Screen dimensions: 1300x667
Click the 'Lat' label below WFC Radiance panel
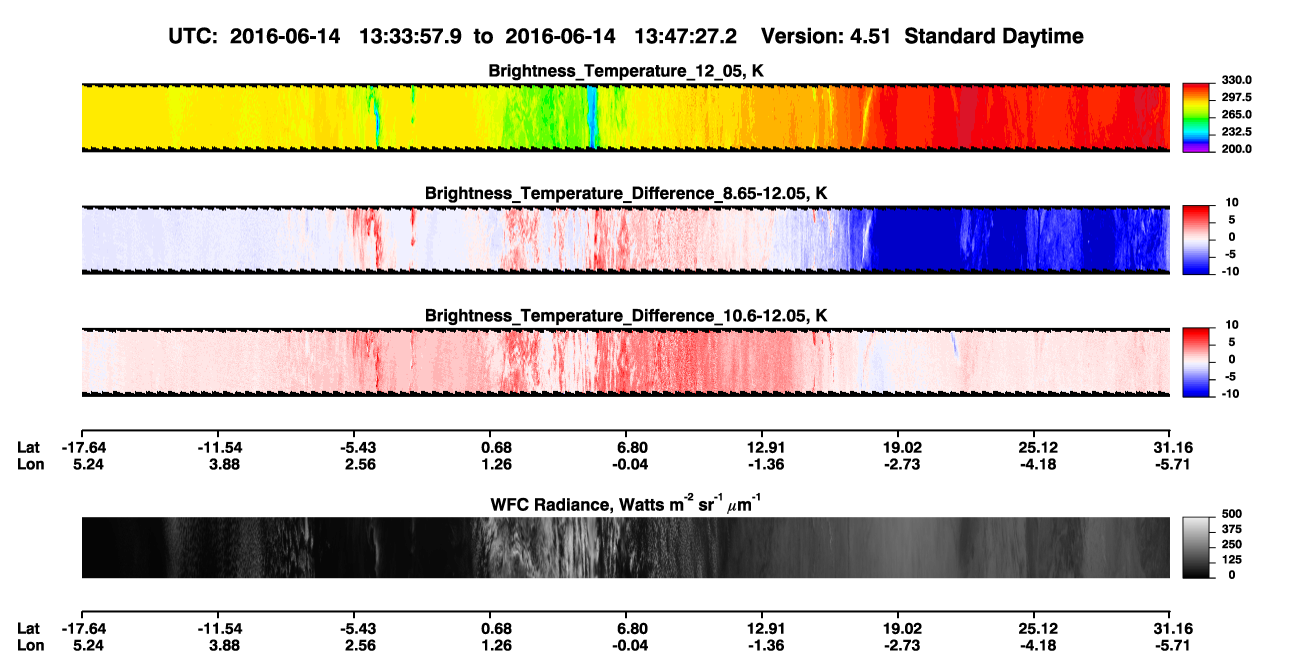pyautogui.click(x=28, y=629)
